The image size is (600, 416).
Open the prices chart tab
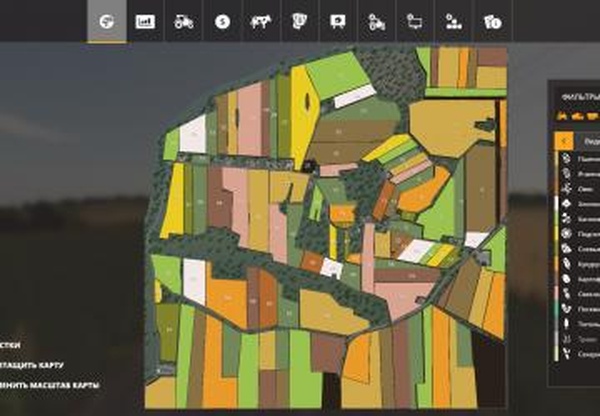coord(145,21)
